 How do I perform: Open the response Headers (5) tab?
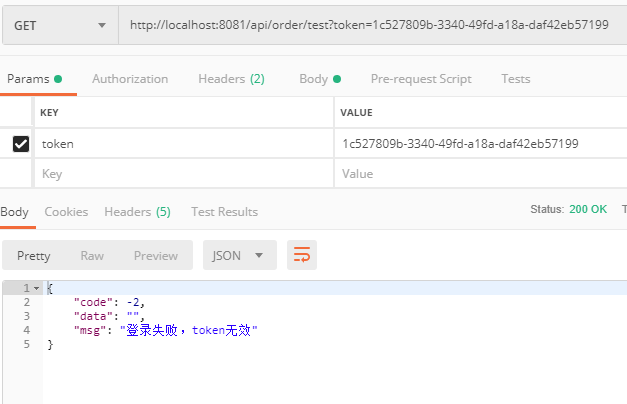pyautogui.click(x=137, y=212)
